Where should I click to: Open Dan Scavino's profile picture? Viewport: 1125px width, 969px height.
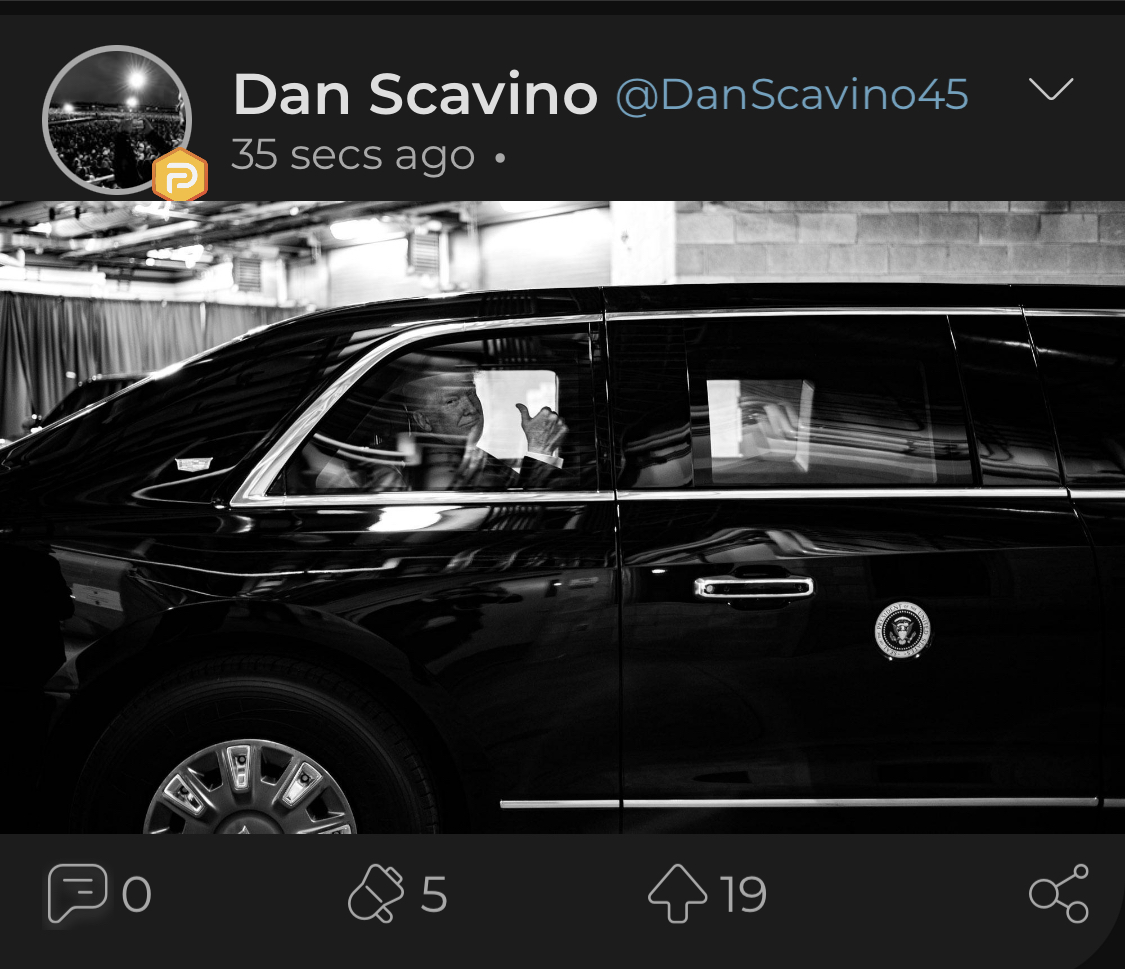[117, 120]
